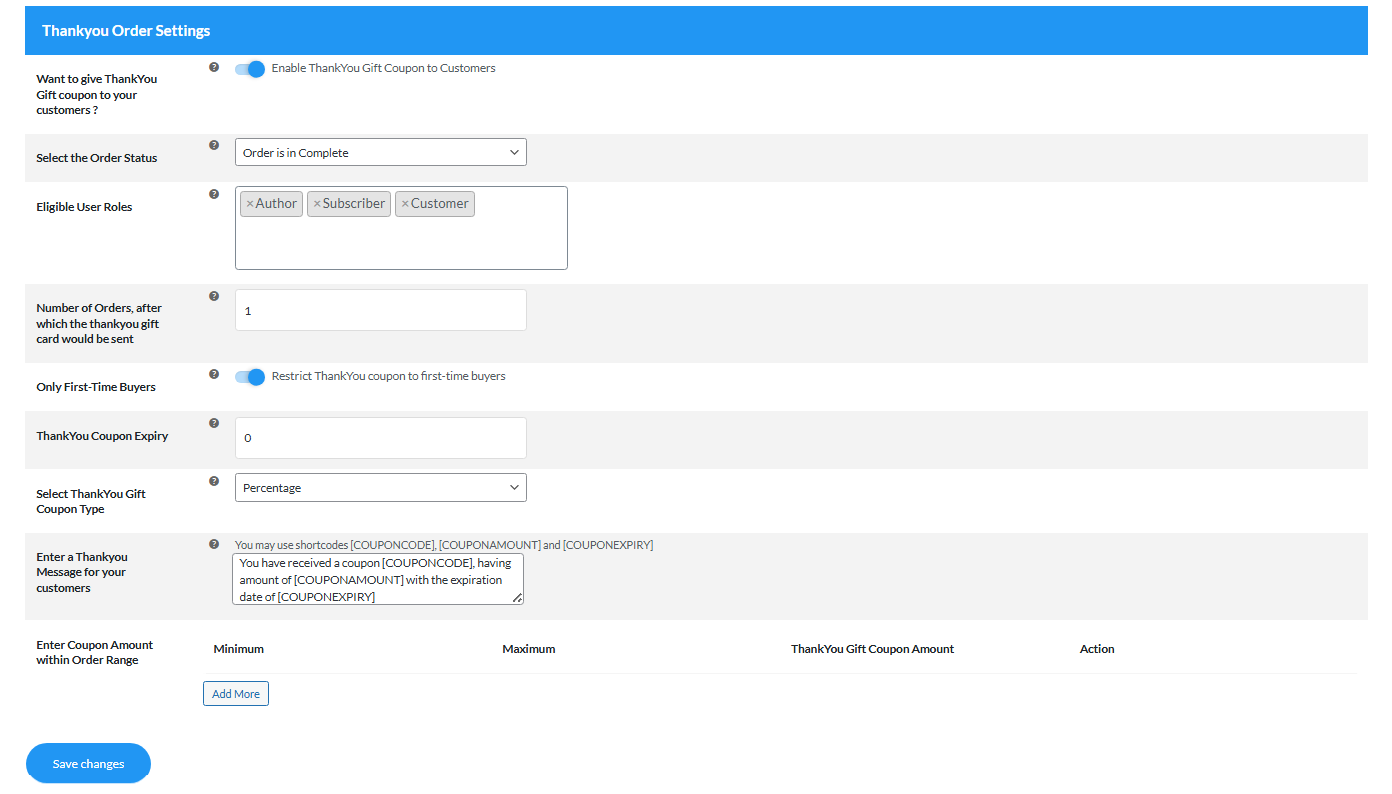Disable ThankYou Gift Coupon to Customers toggle
Image resolution: width=1392 pixels, height=794 pixels.
pos(250,69)
